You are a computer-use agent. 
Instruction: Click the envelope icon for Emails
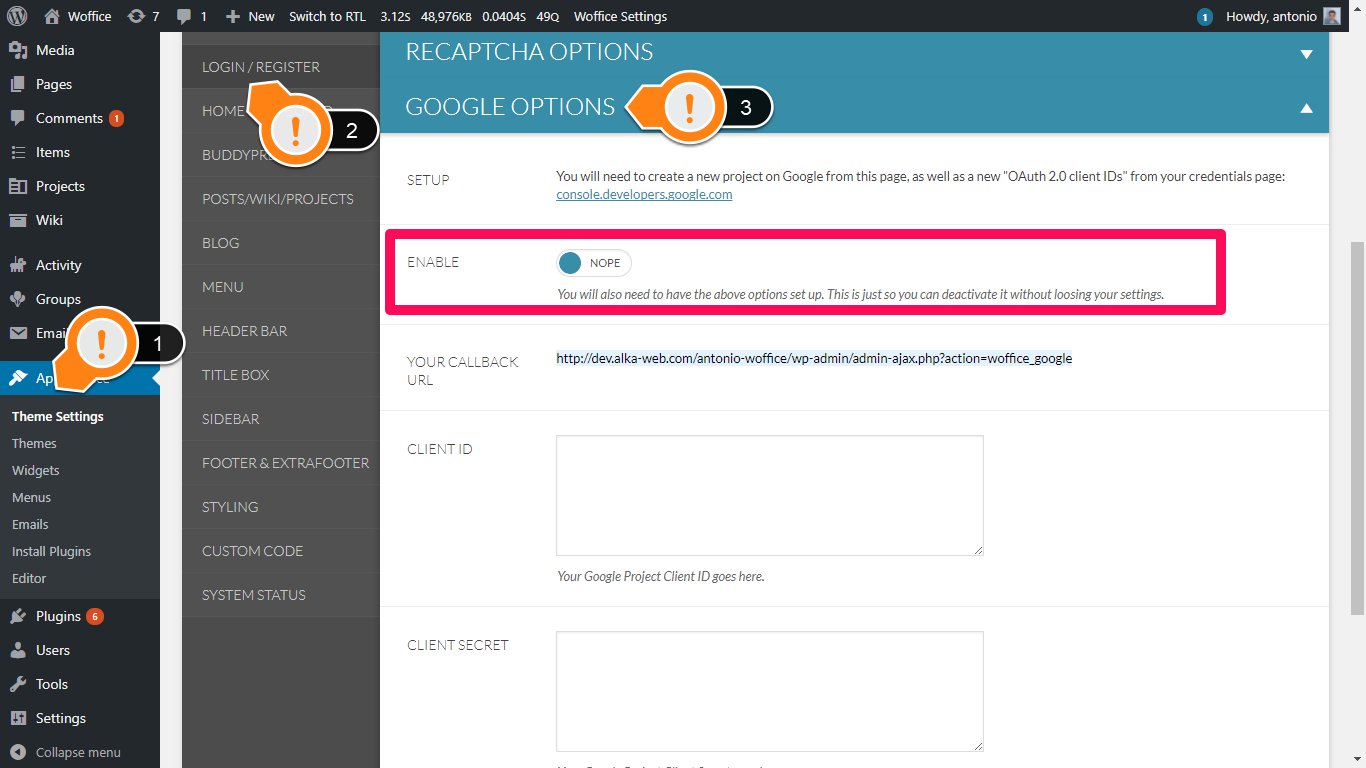coord(18,333)
